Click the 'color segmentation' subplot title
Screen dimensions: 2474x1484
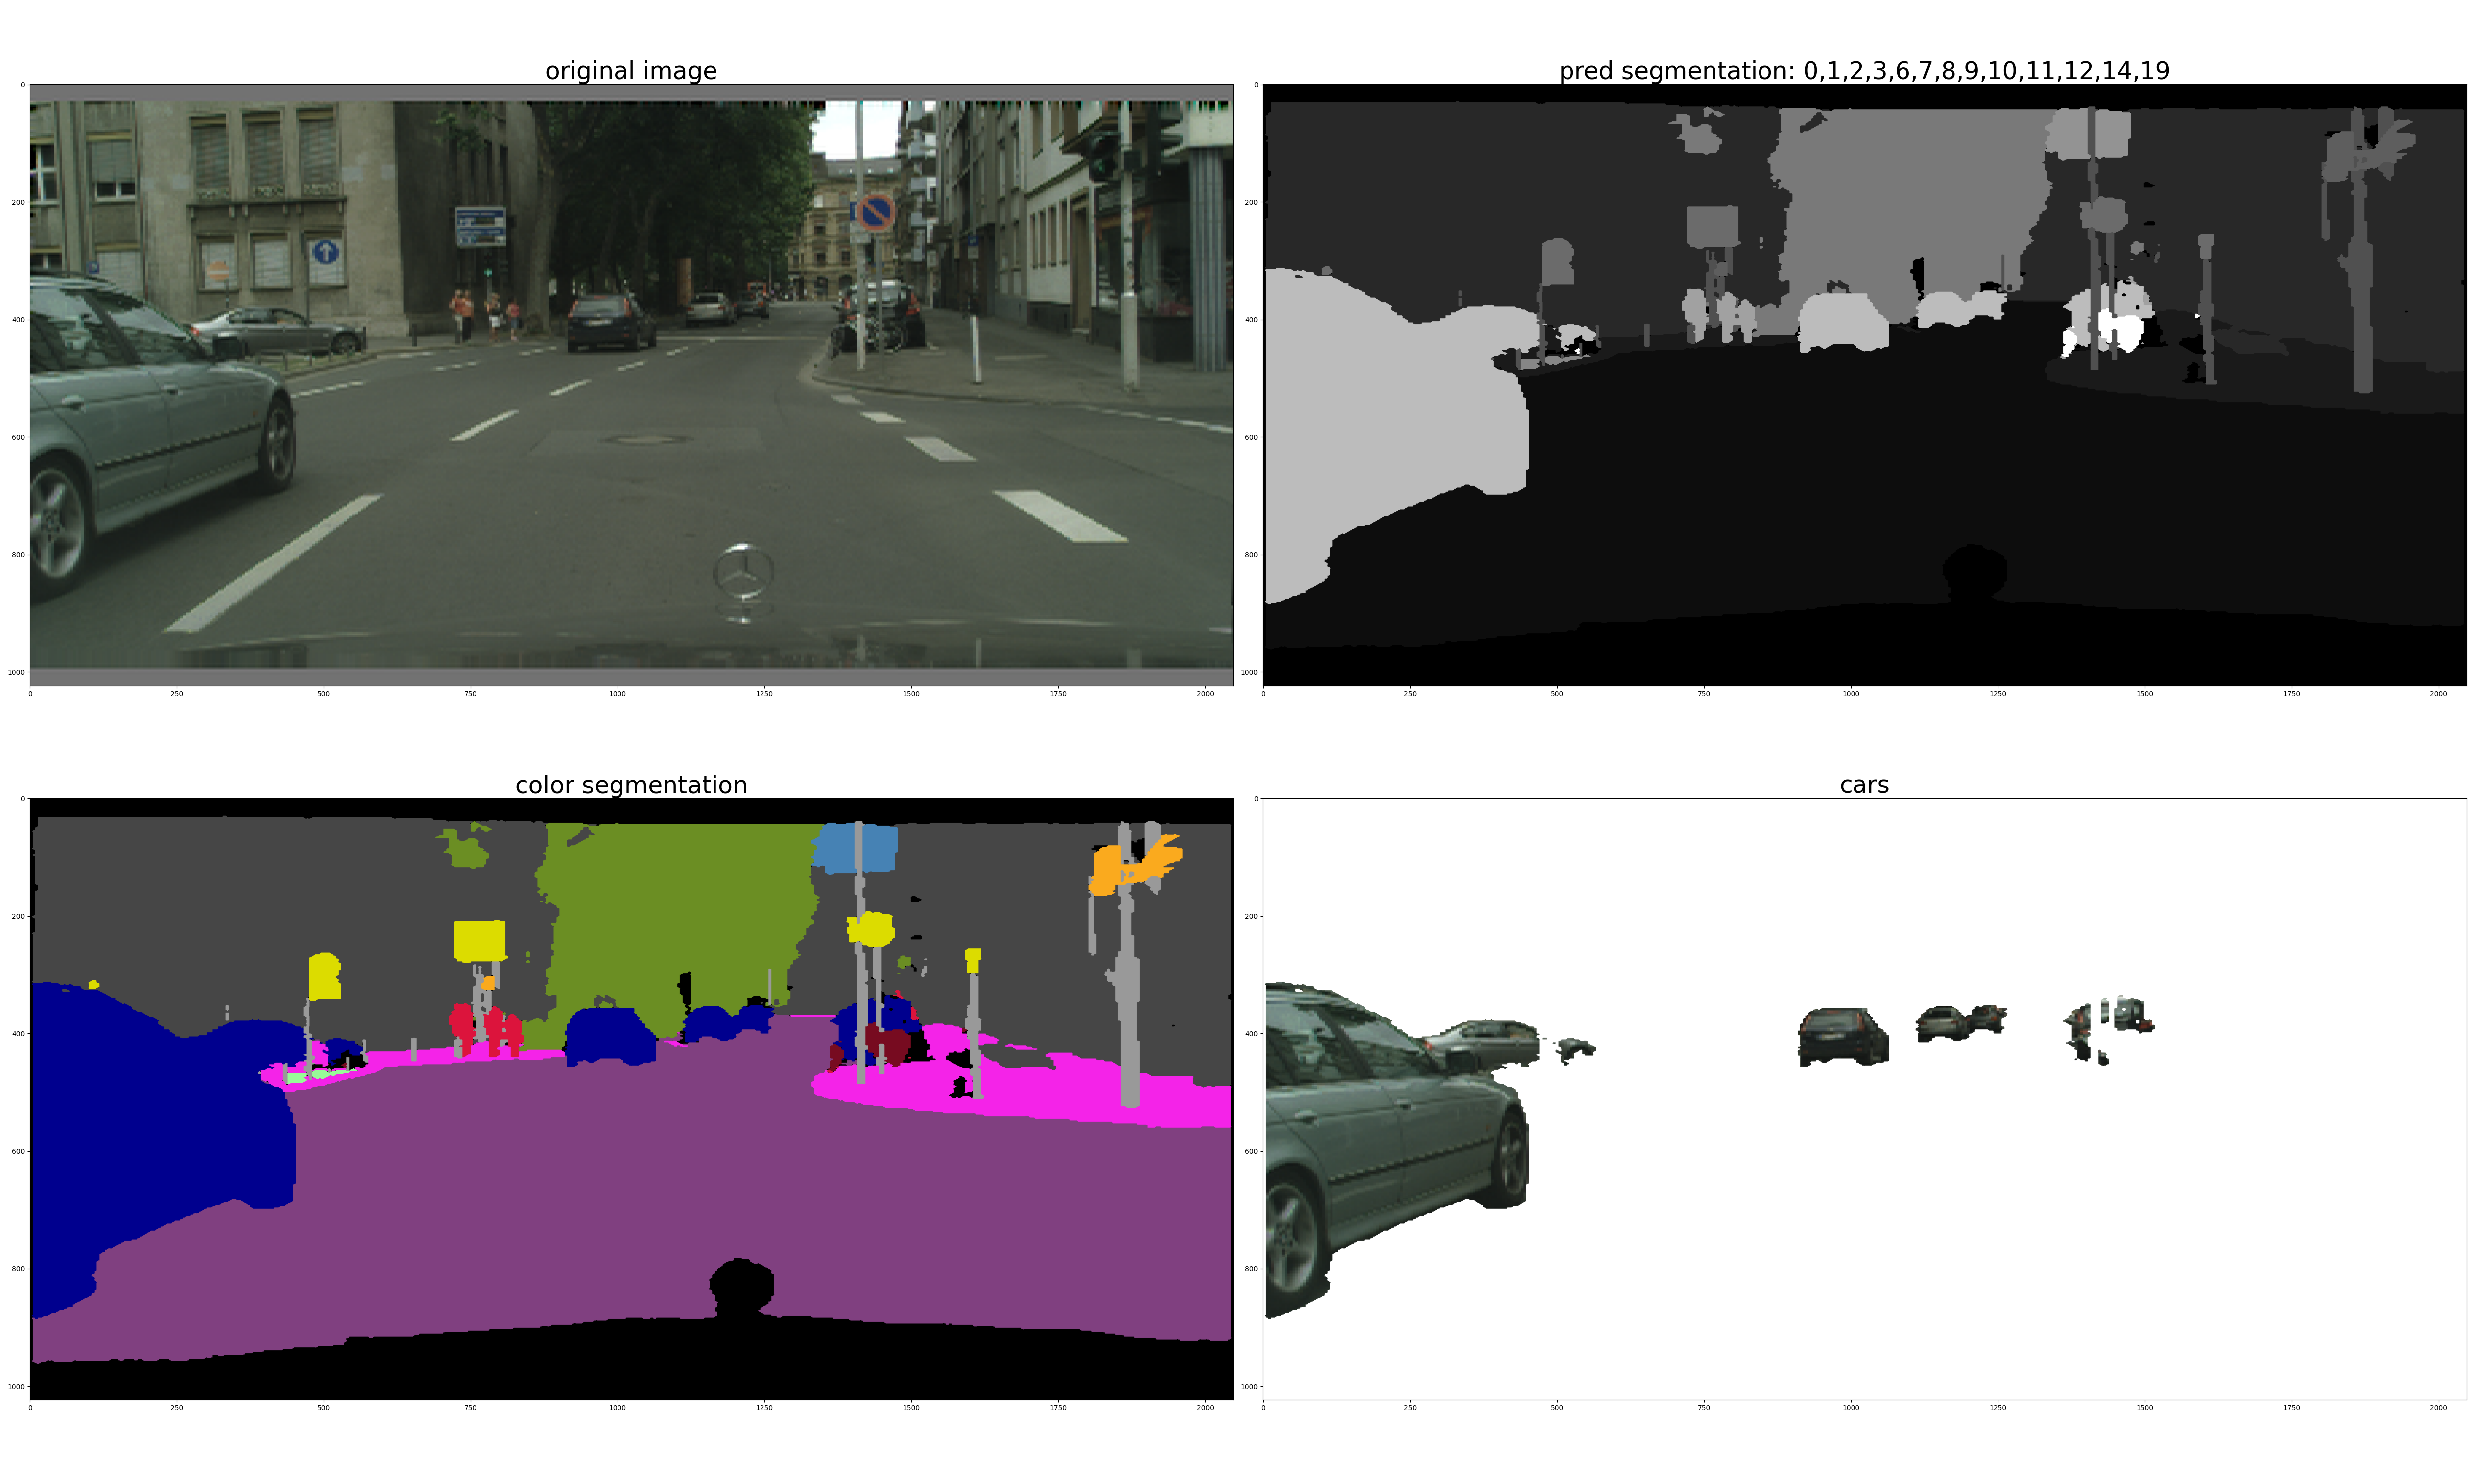tap(630, 785)
